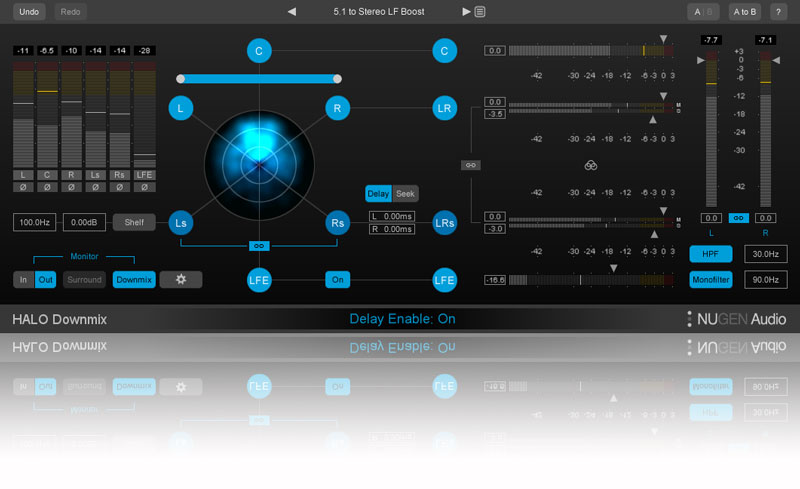The image size is (800, 489).
Task: Open the settings gear panel
Action: [x=181, y=280]
